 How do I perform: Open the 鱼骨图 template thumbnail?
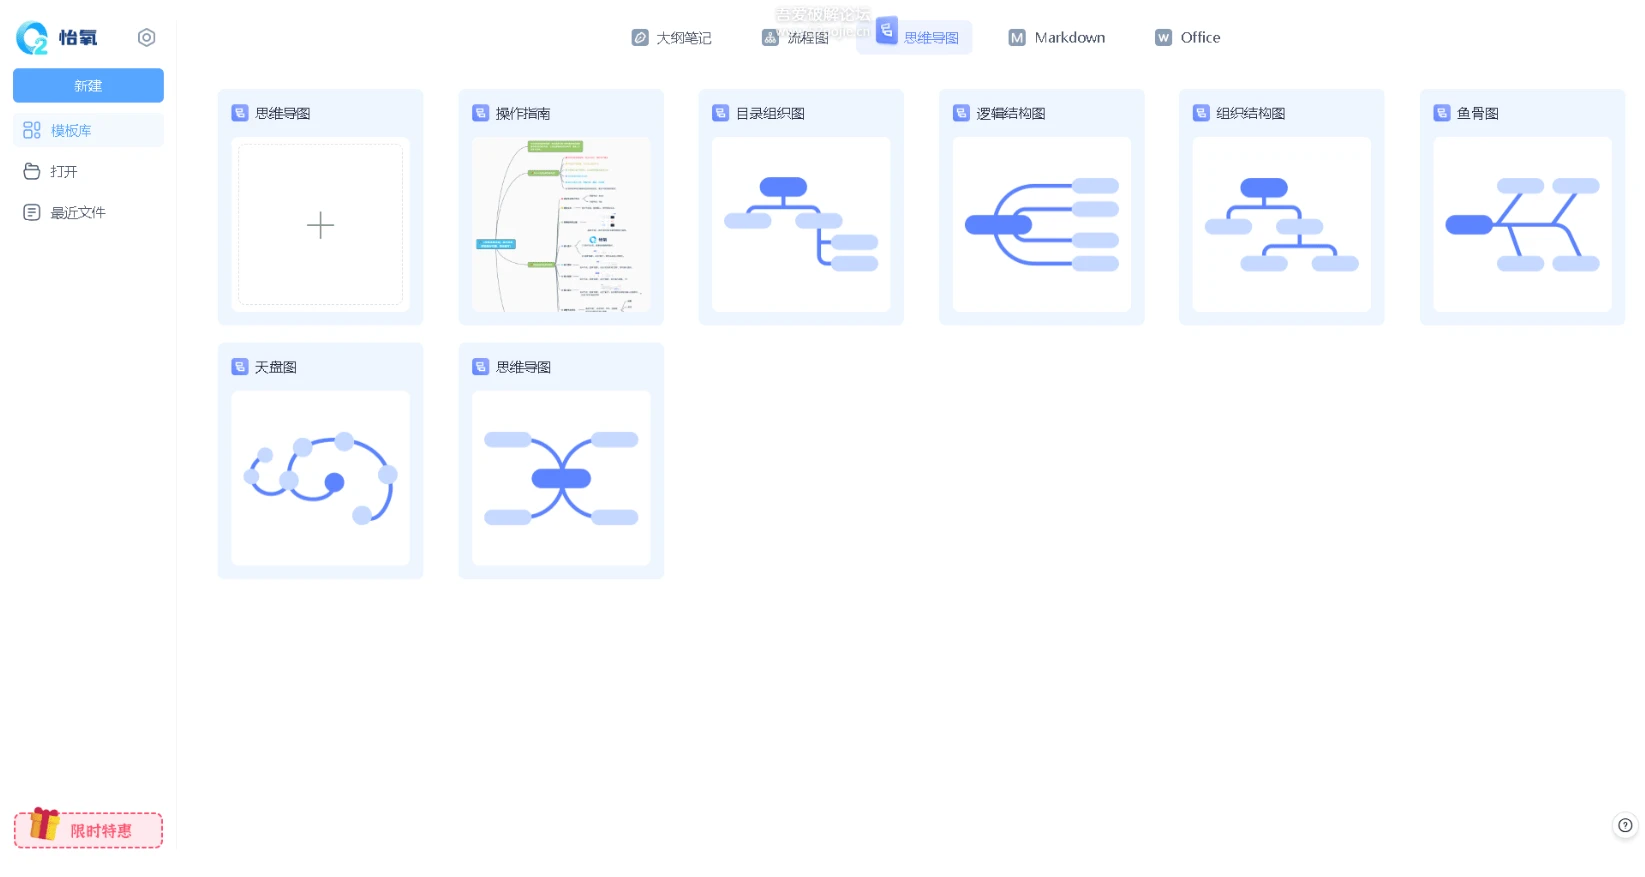1522,224
